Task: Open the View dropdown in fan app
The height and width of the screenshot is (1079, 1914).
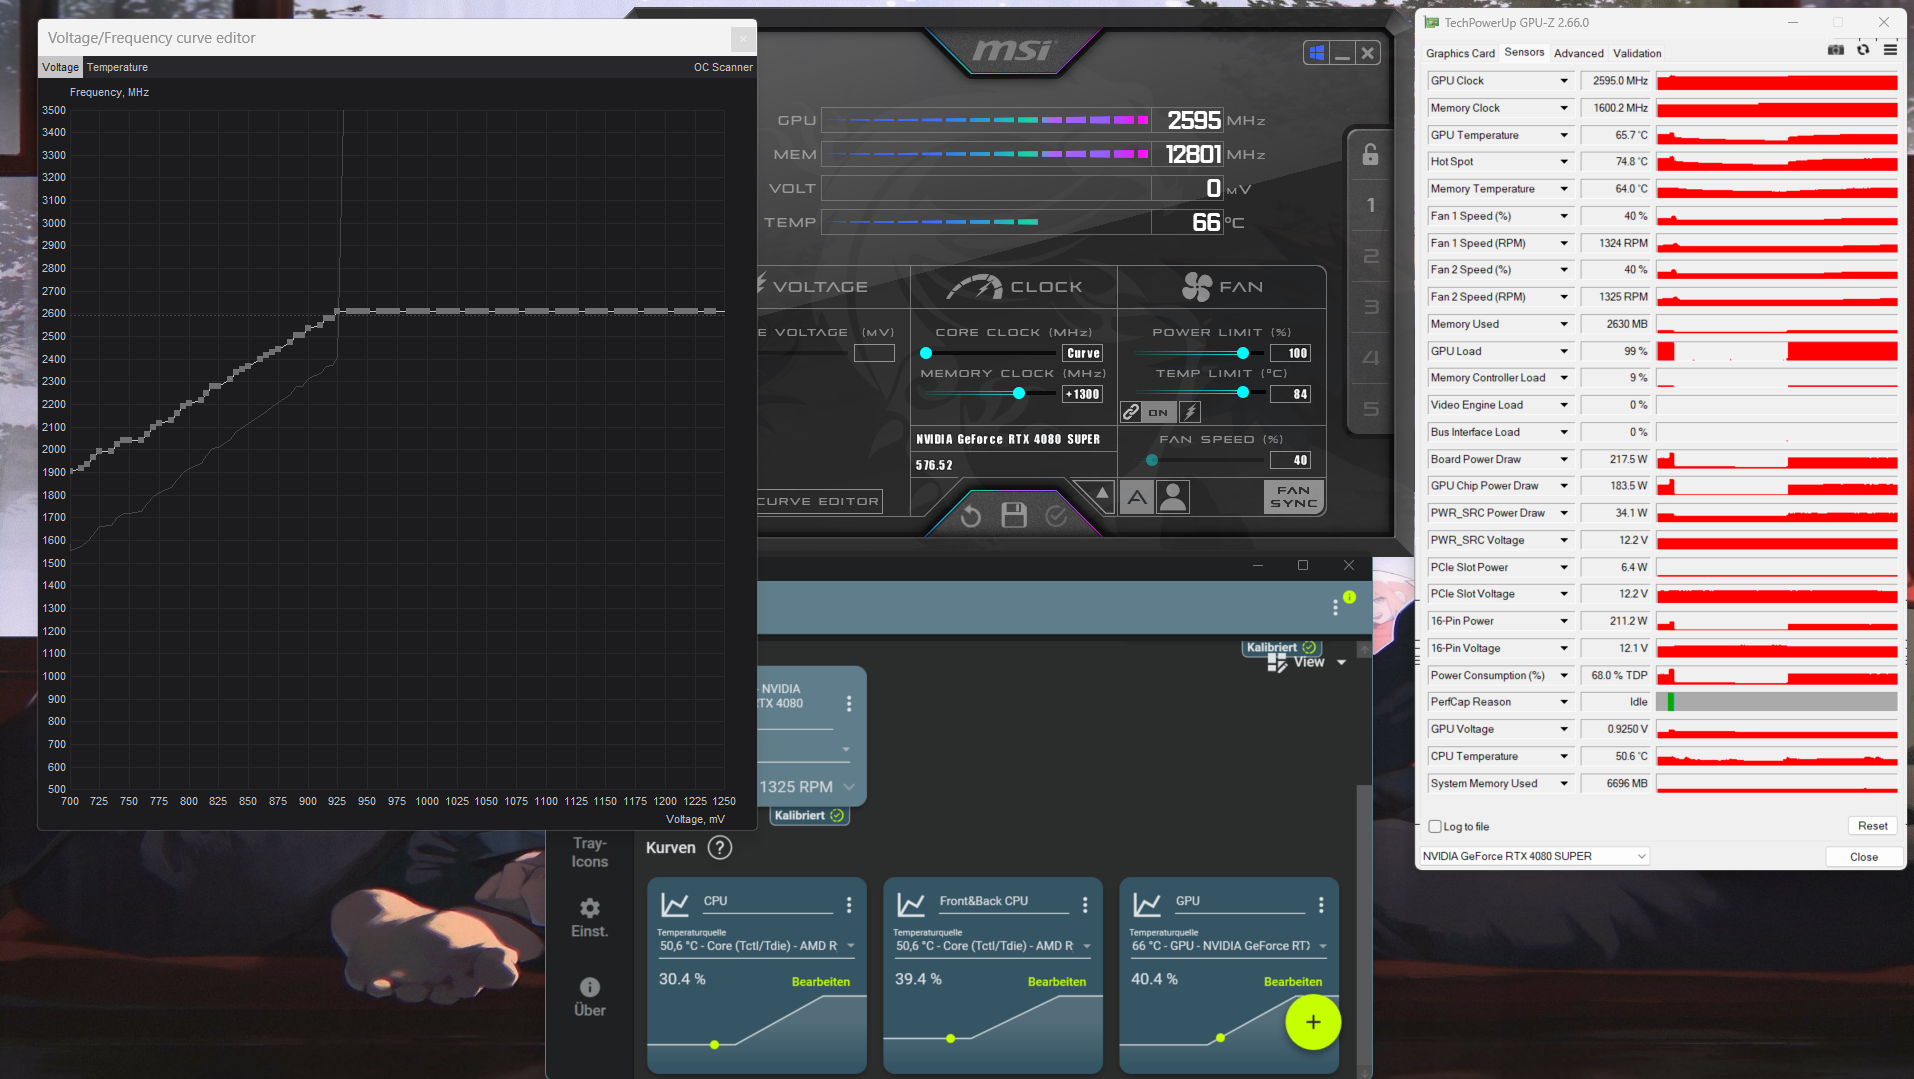Action: click(x=1309, y=662)
